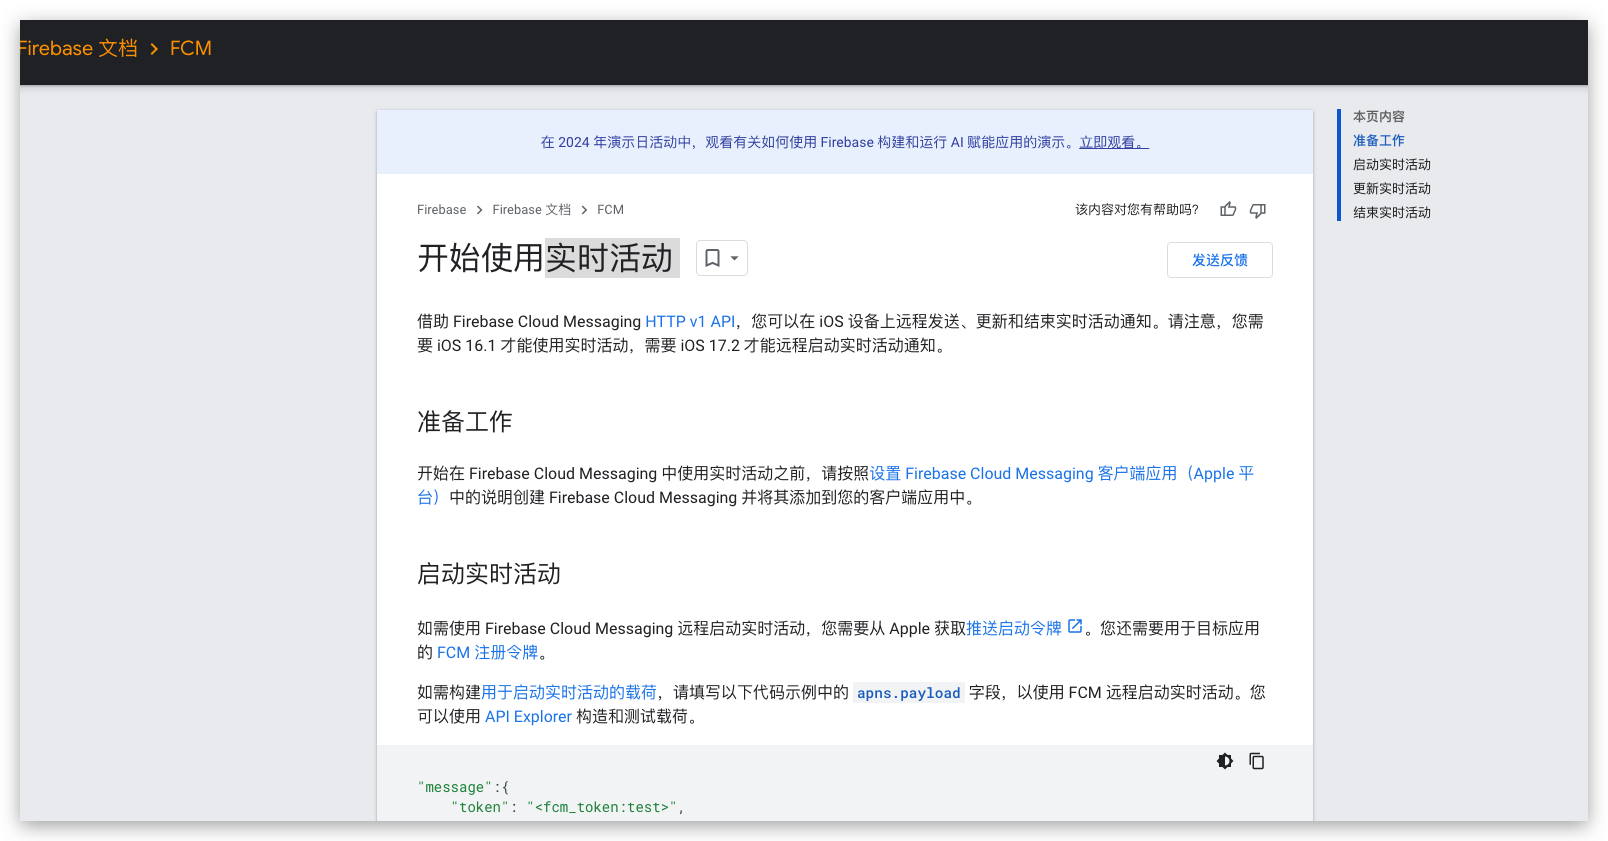Viewport: 1608px width, 841px height.
Task: Jump to 启动实时活动 in page contents
Action: [1391, 165]
